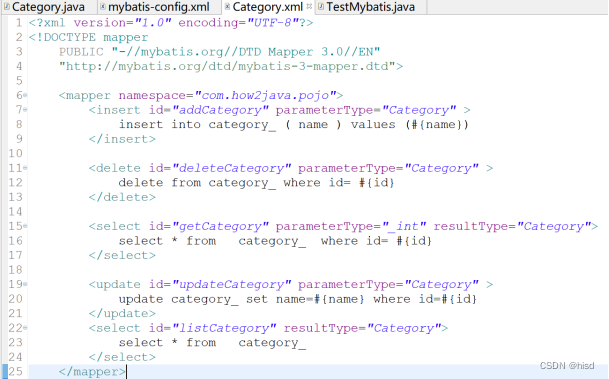Click the "updateCategory" id value
Image resolution: width=609 pixels, height=379 pixels.
click(231, 285)
